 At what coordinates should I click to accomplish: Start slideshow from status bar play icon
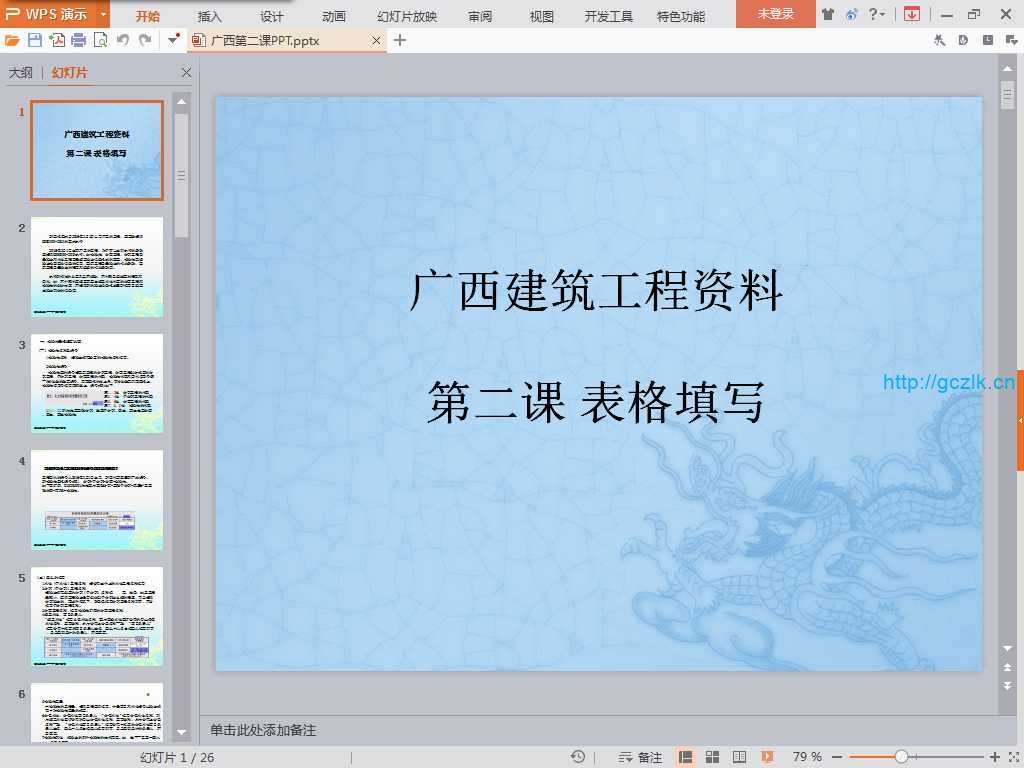pos(767,757)
